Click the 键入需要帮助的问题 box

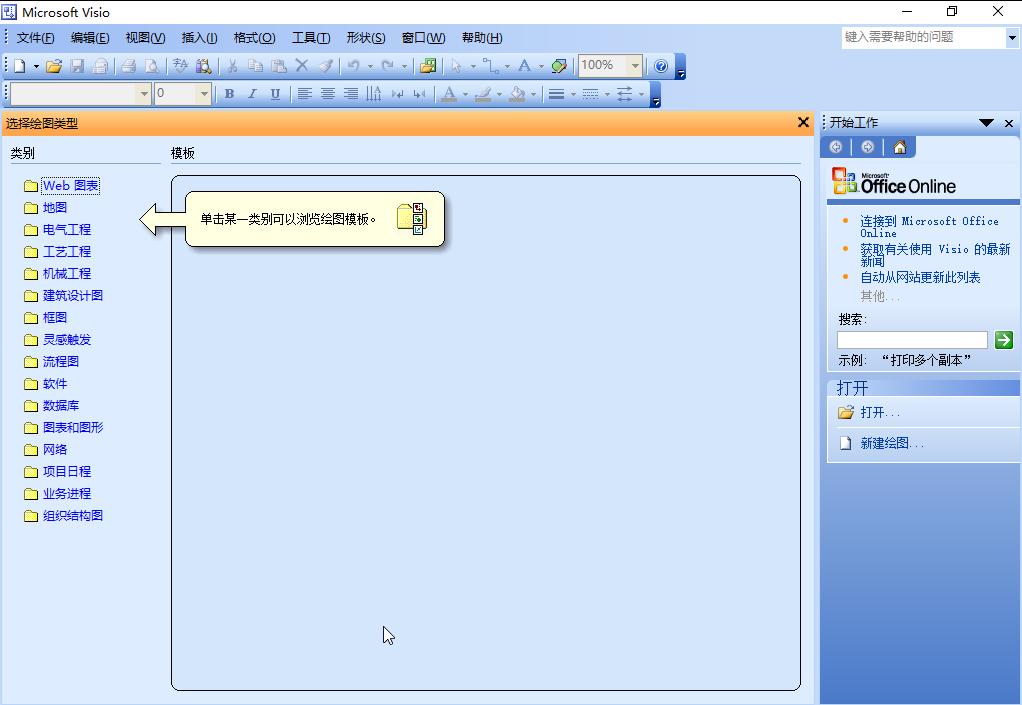click(924, 38)
